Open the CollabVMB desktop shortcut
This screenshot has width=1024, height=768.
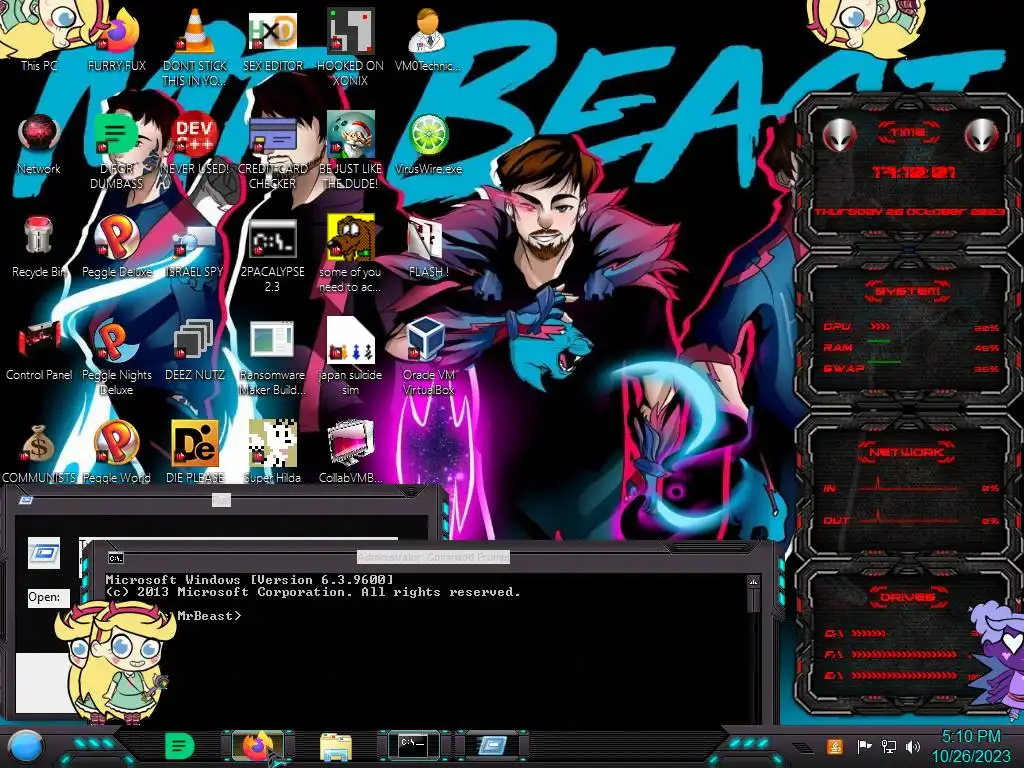(350, 452)
